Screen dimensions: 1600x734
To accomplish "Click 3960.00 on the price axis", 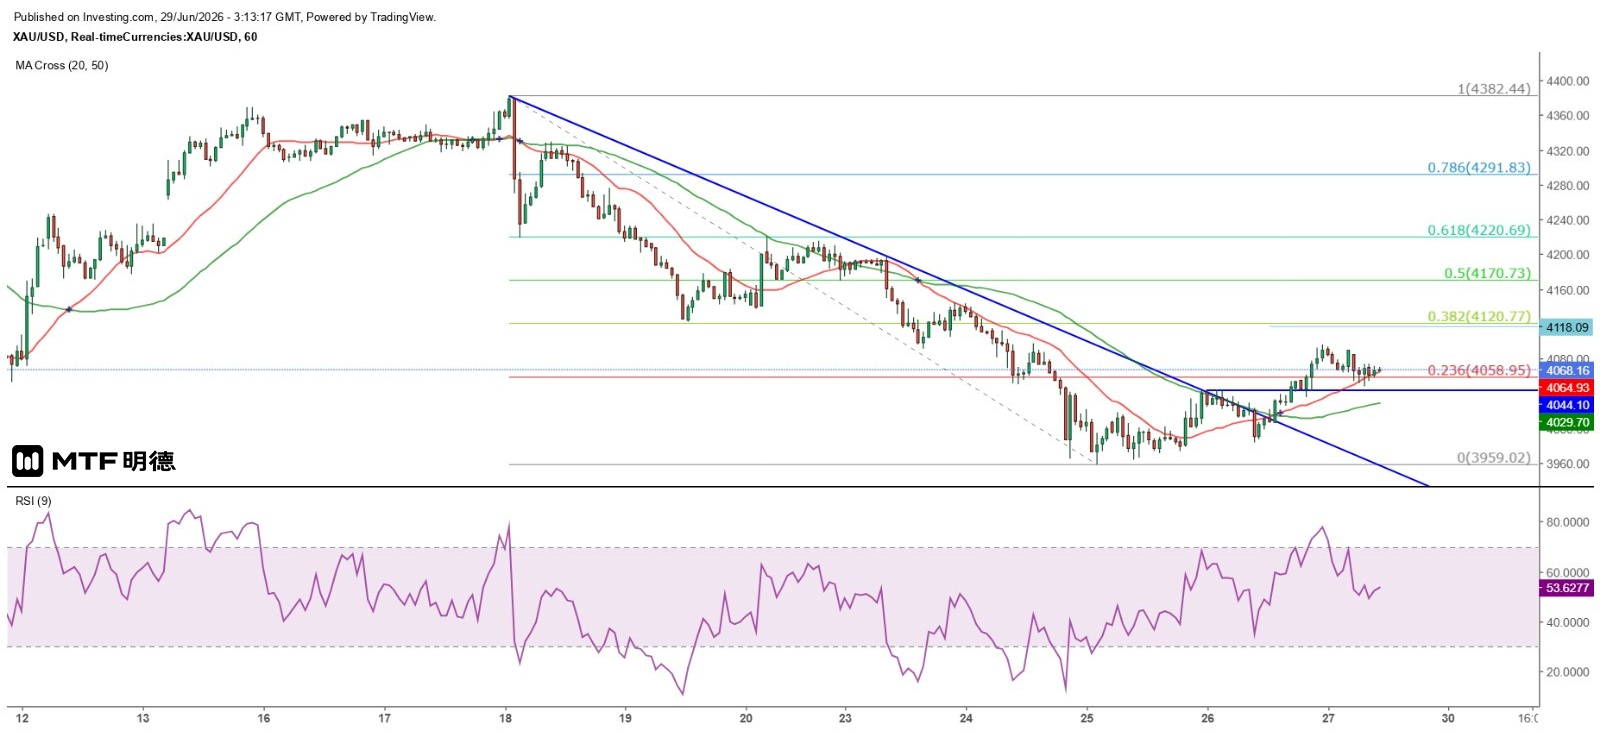I will (x=1568, y=464).
